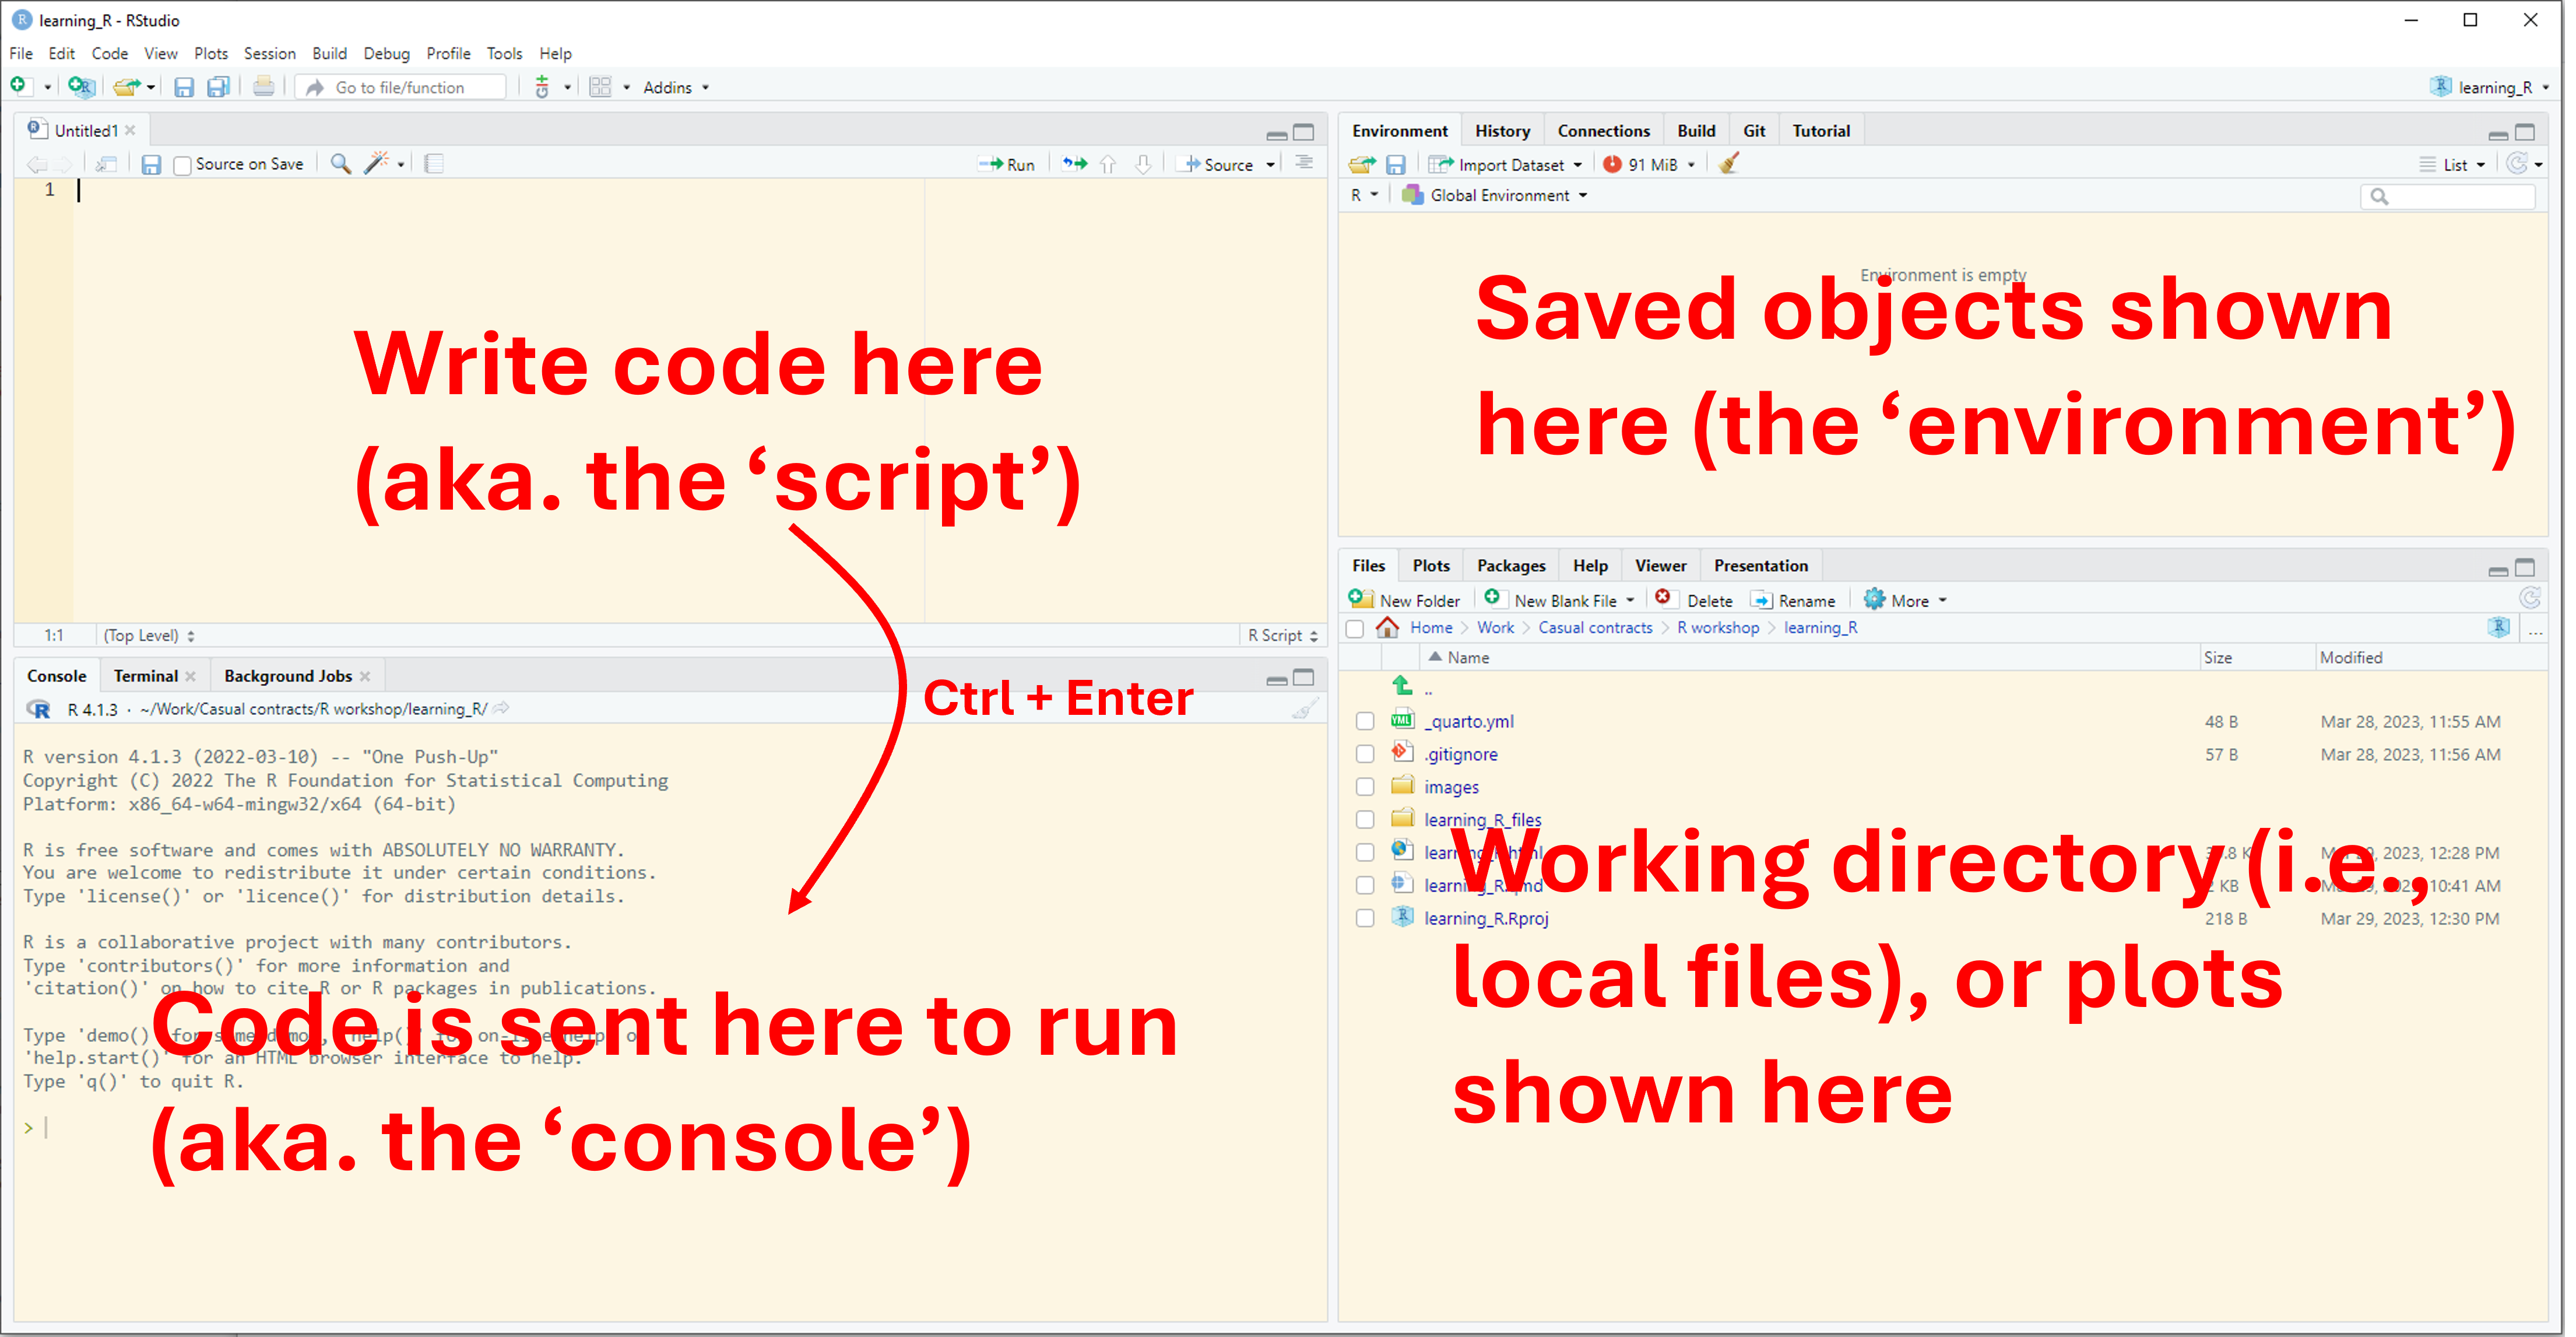Screen dimensions: 2576x1337
Task: Click the print document icon in main toolbar
Action: [x=263, y=87]
